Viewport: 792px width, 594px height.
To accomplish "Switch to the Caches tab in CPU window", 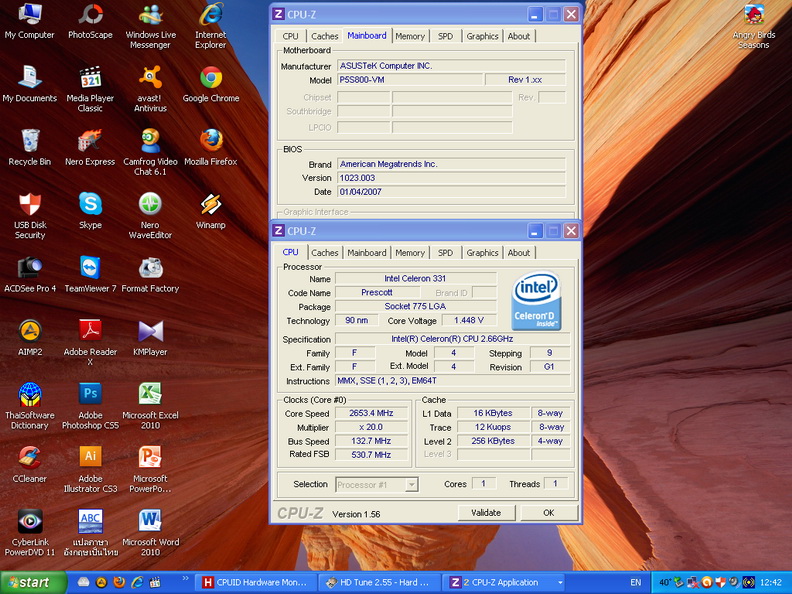I will pos(324,253).
